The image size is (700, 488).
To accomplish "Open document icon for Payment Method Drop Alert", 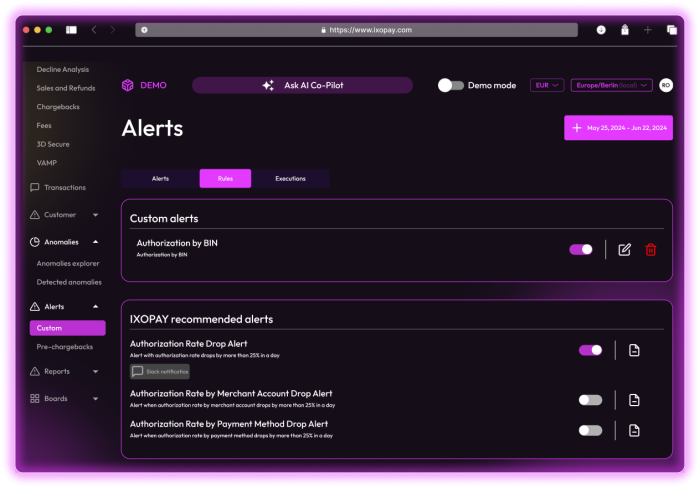I will [634, 430].
